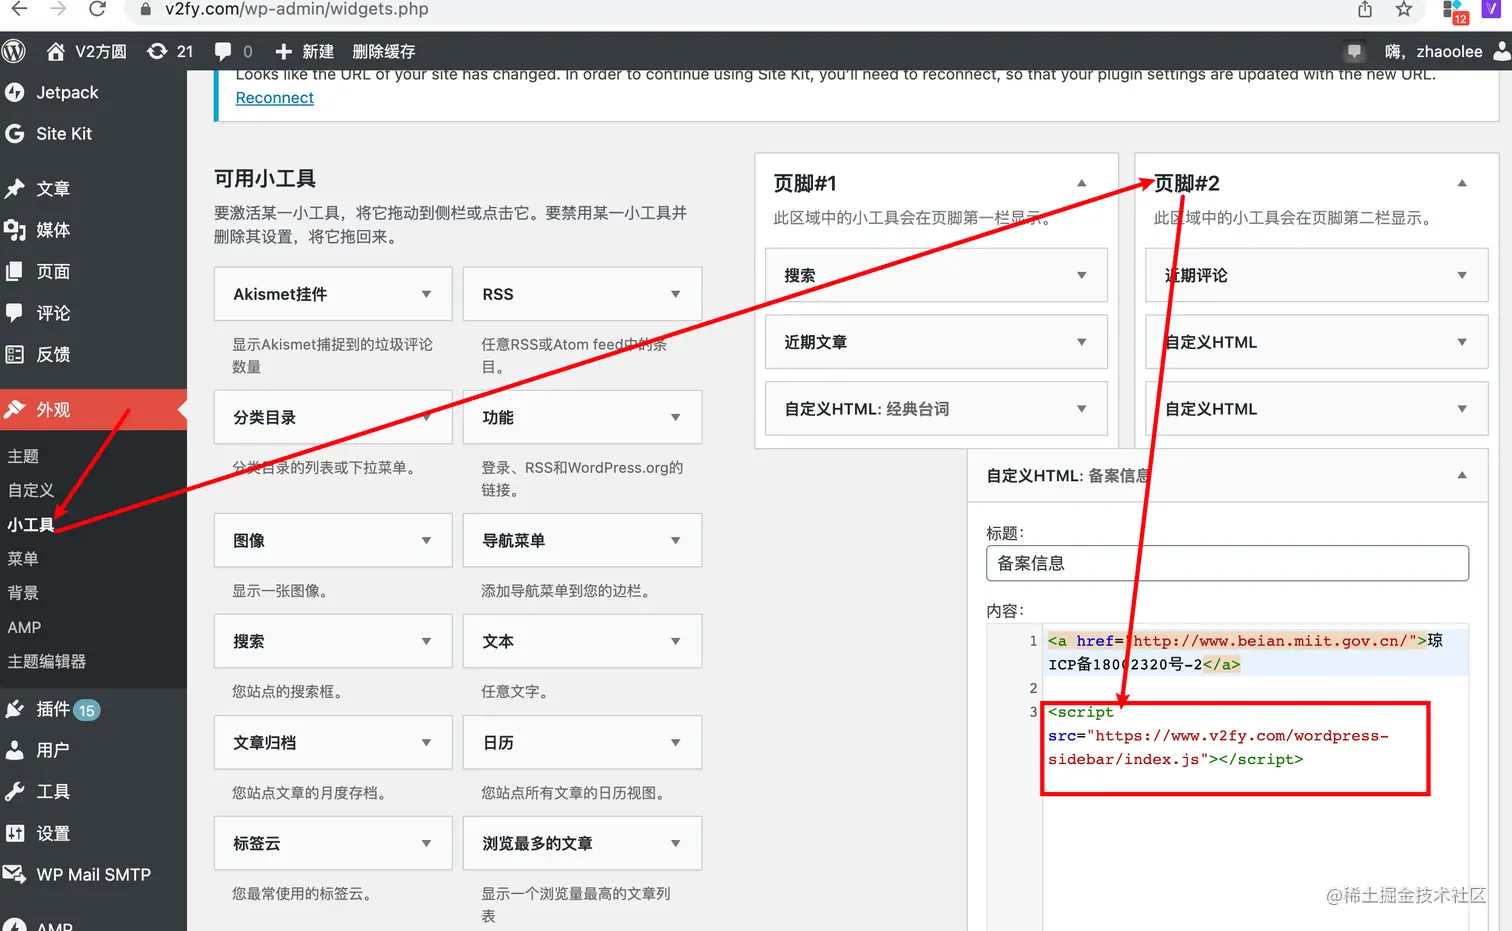This screenshot has width=1512, height=931.
Task: Open WP Mail SMTP menu
Action: pyautogui.click(x=93, y=875)
